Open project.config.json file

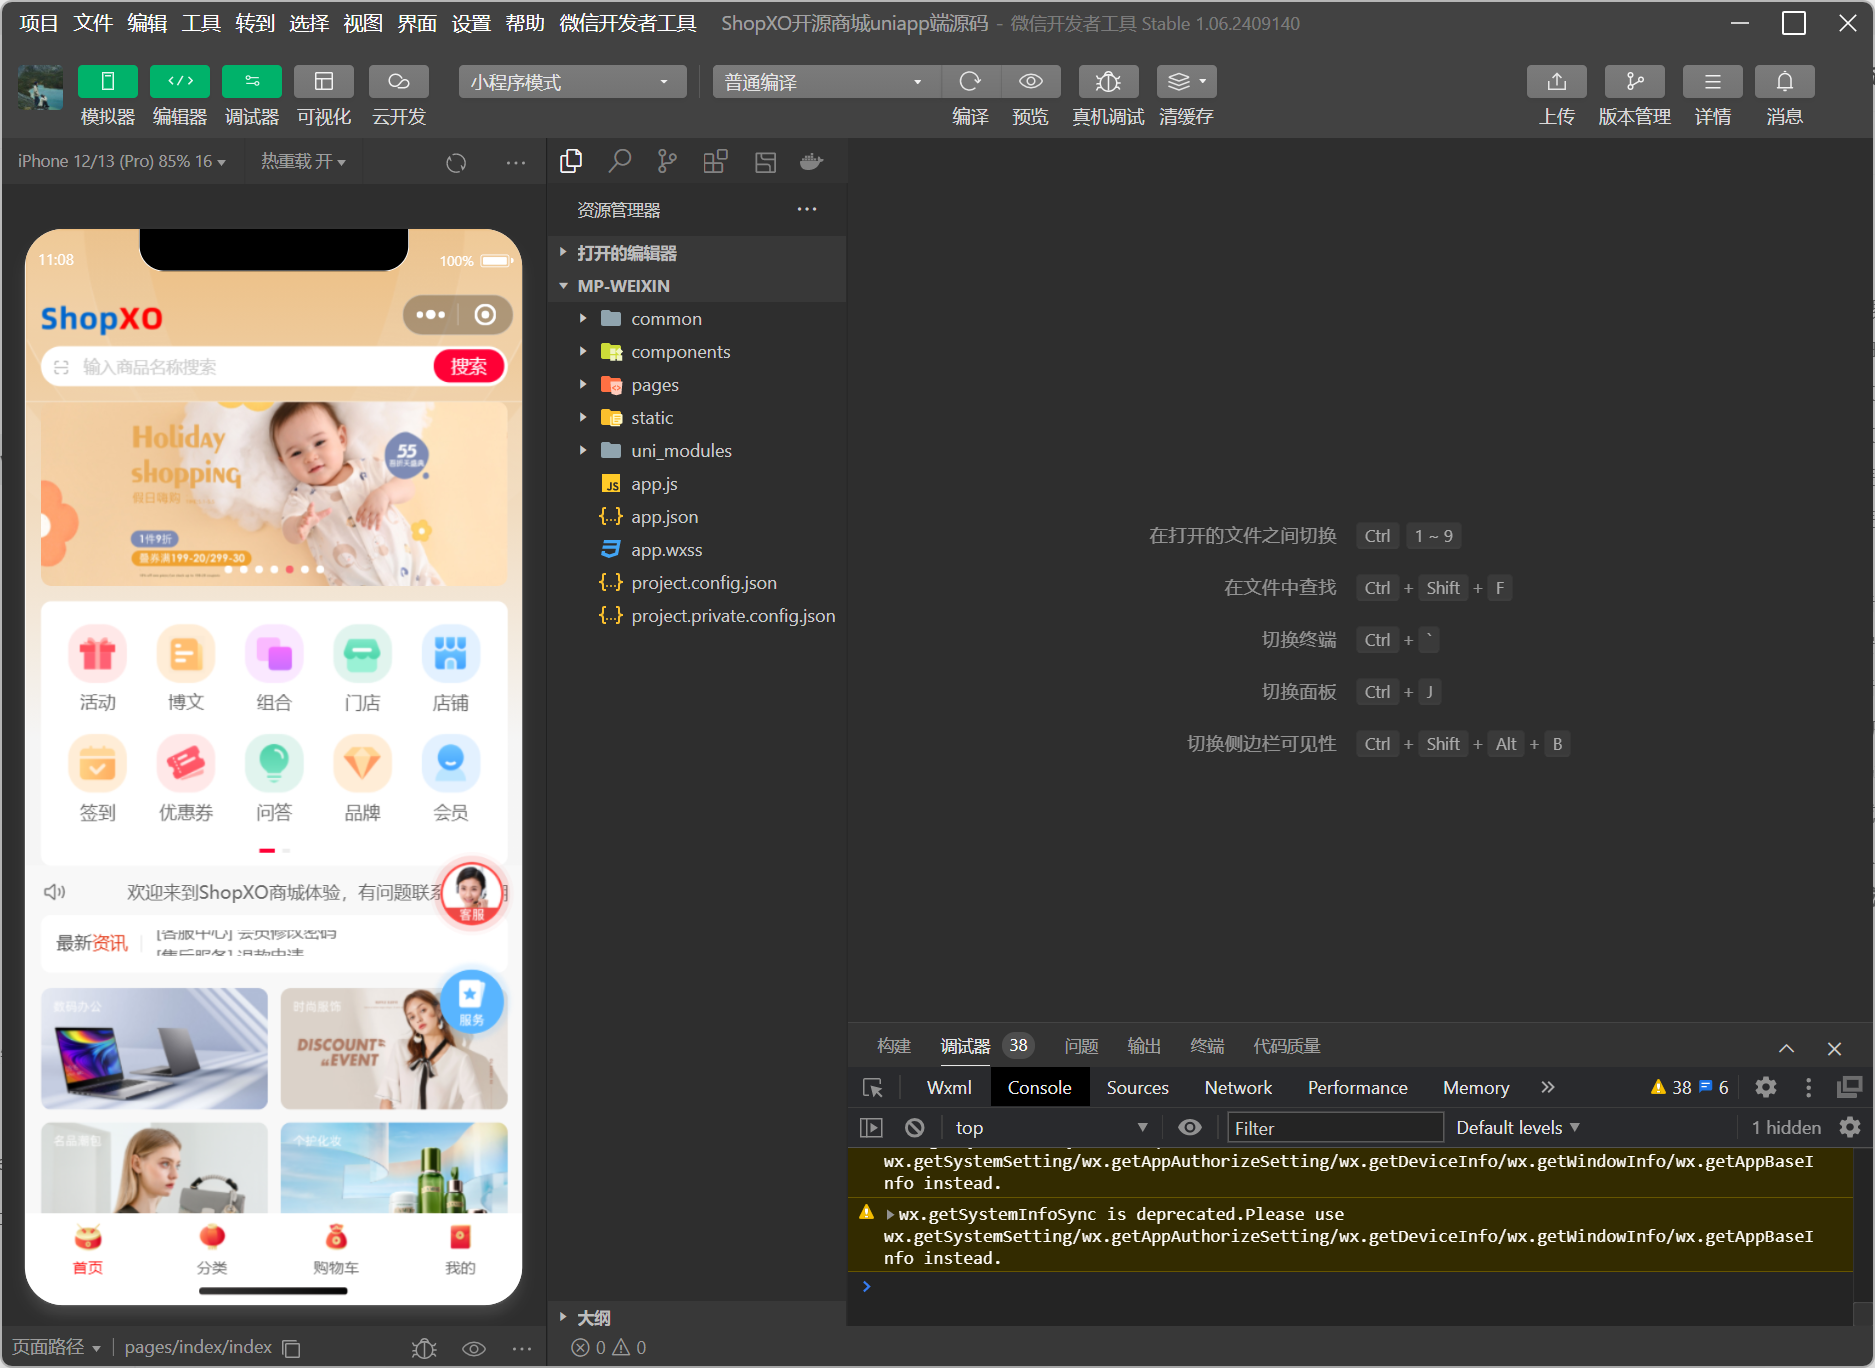pyautogui.click(x=697, y=583)
